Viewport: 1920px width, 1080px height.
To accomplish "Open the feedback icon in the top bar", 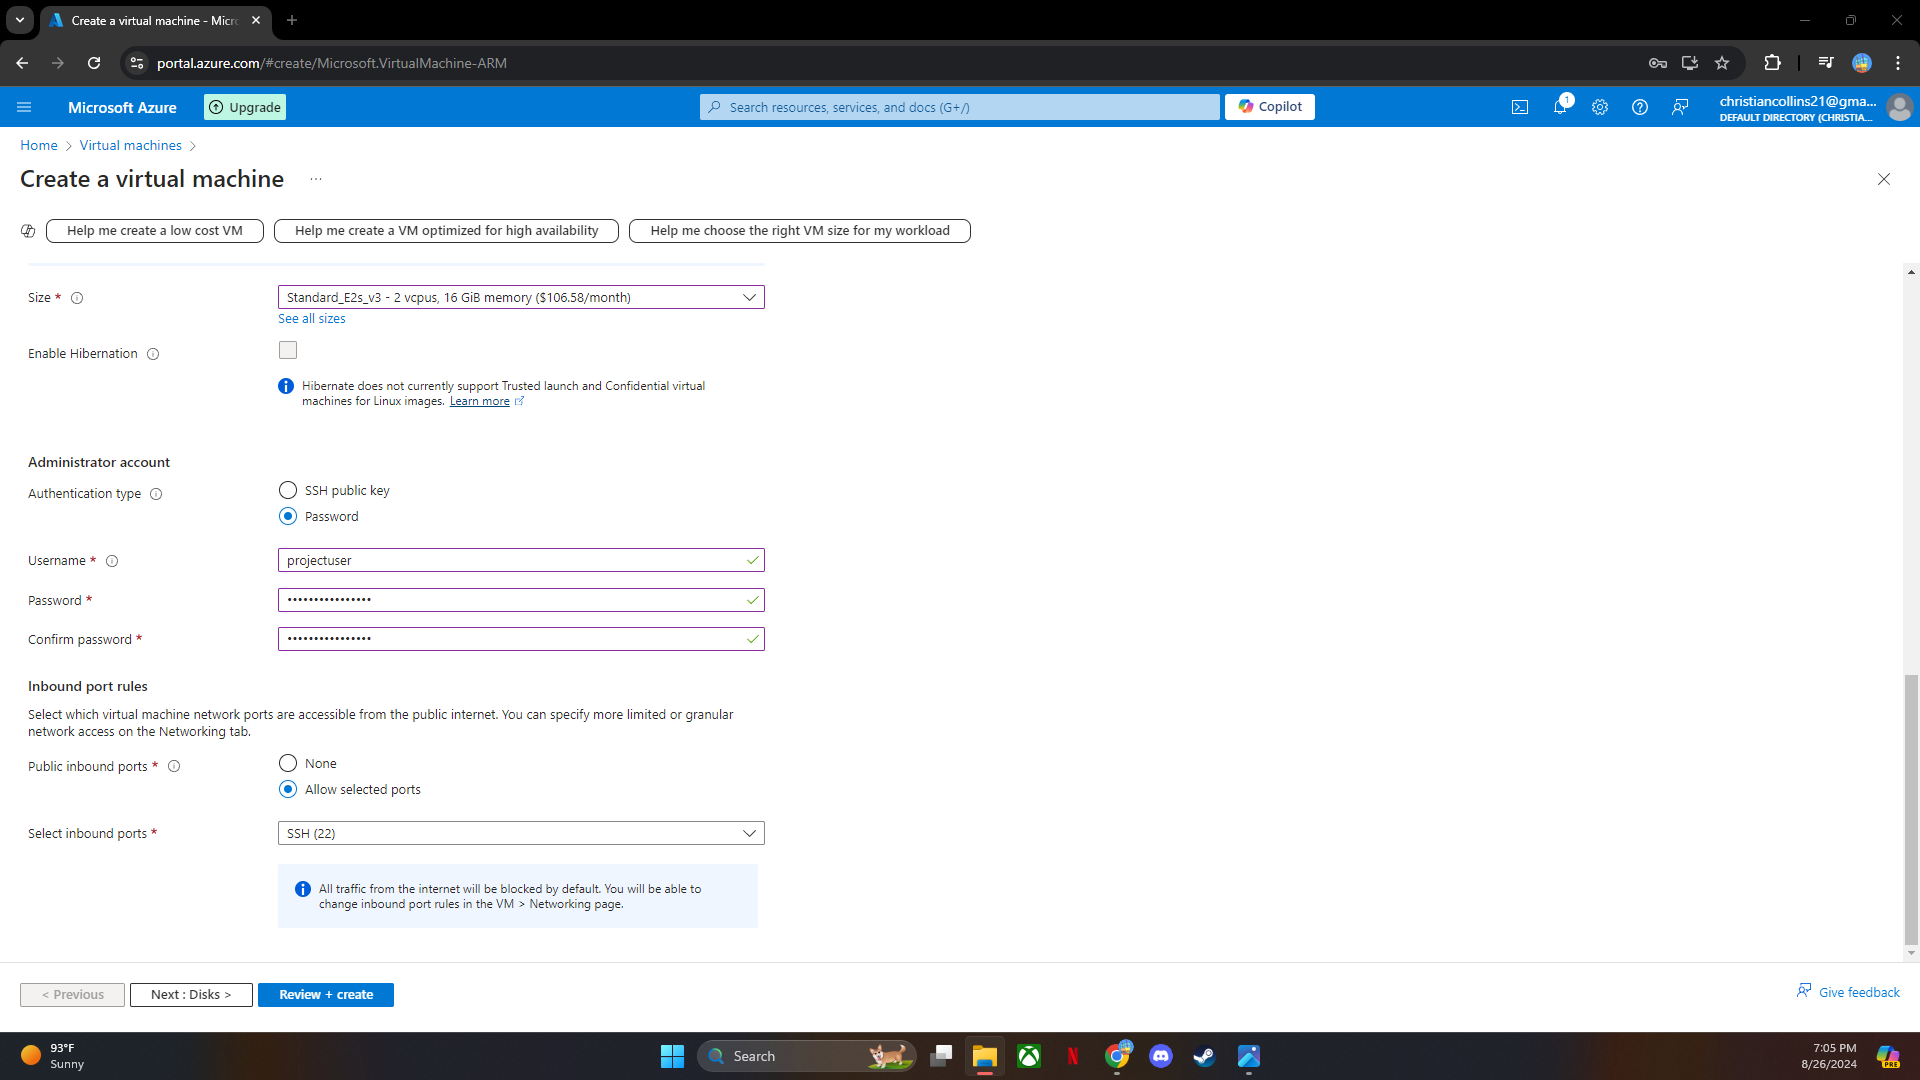I will (x=1680, y=107).
